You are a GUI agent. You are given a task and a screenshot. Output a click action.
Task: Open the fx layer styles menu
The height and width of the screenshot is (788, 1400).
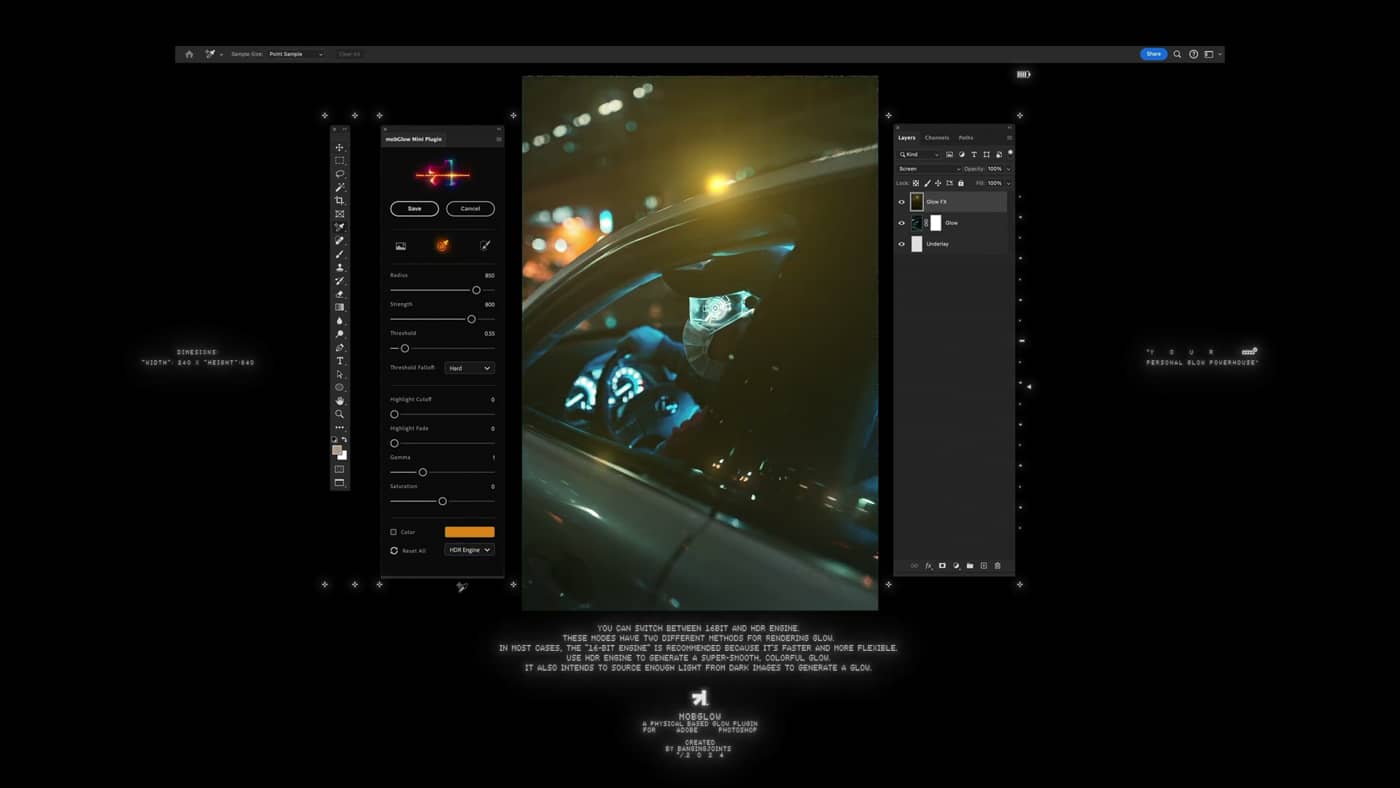point(928,565)
